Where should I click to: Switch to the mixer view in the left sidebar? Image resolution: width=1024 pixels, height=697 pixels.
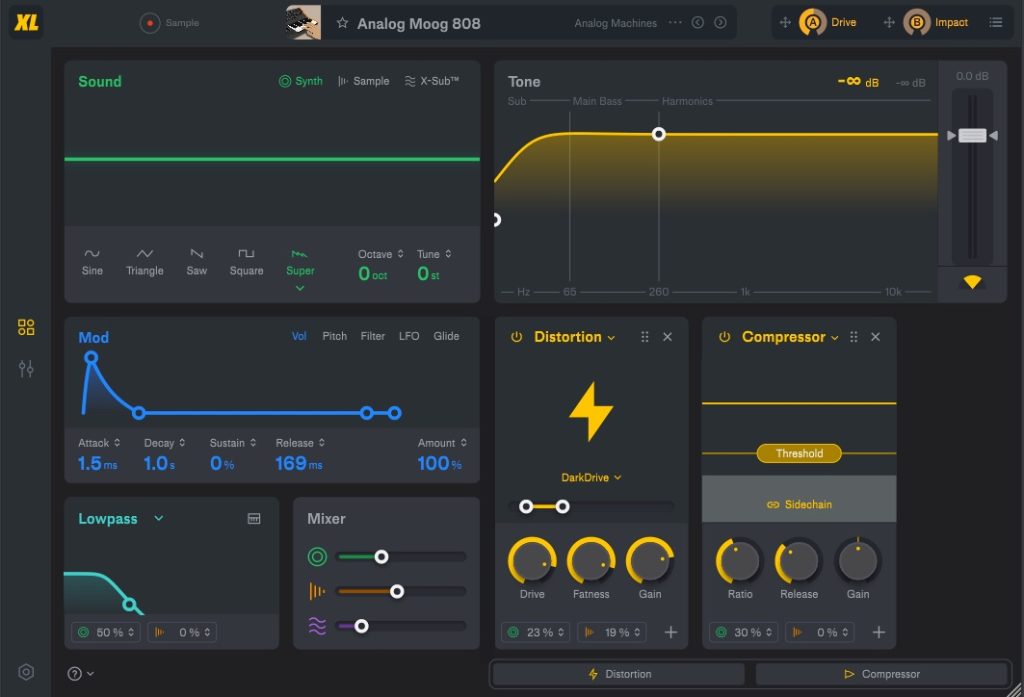click(25, 370)
